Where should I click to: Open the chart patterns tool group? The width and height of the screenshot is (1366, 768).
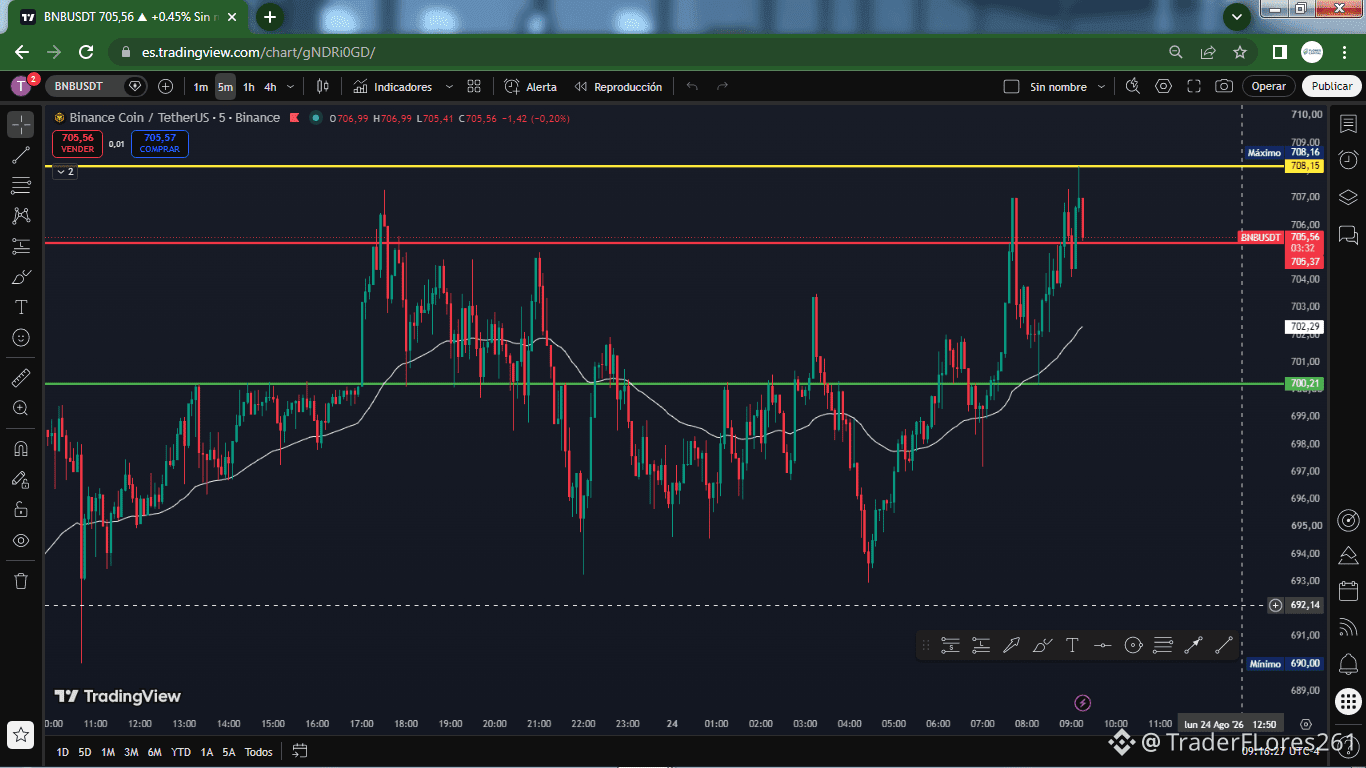click(x=21, y=215)
